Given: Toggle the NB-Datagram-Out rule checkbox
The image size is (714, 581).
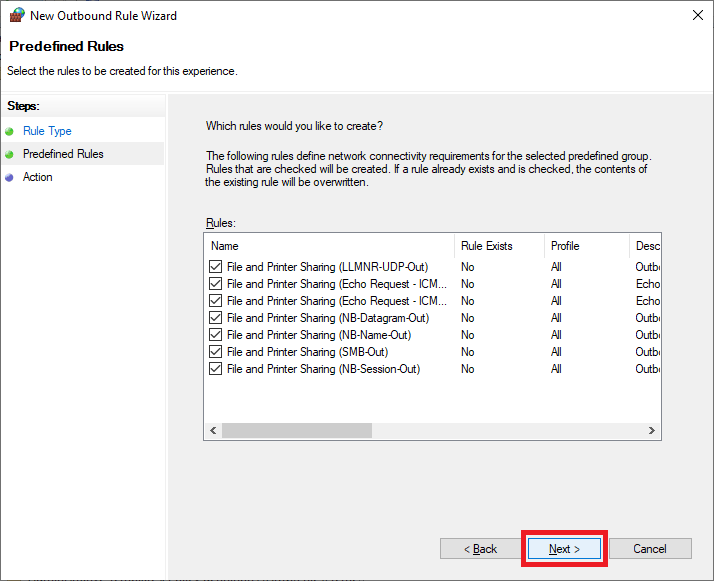Looking at the screenshot, I should [216, 318].
